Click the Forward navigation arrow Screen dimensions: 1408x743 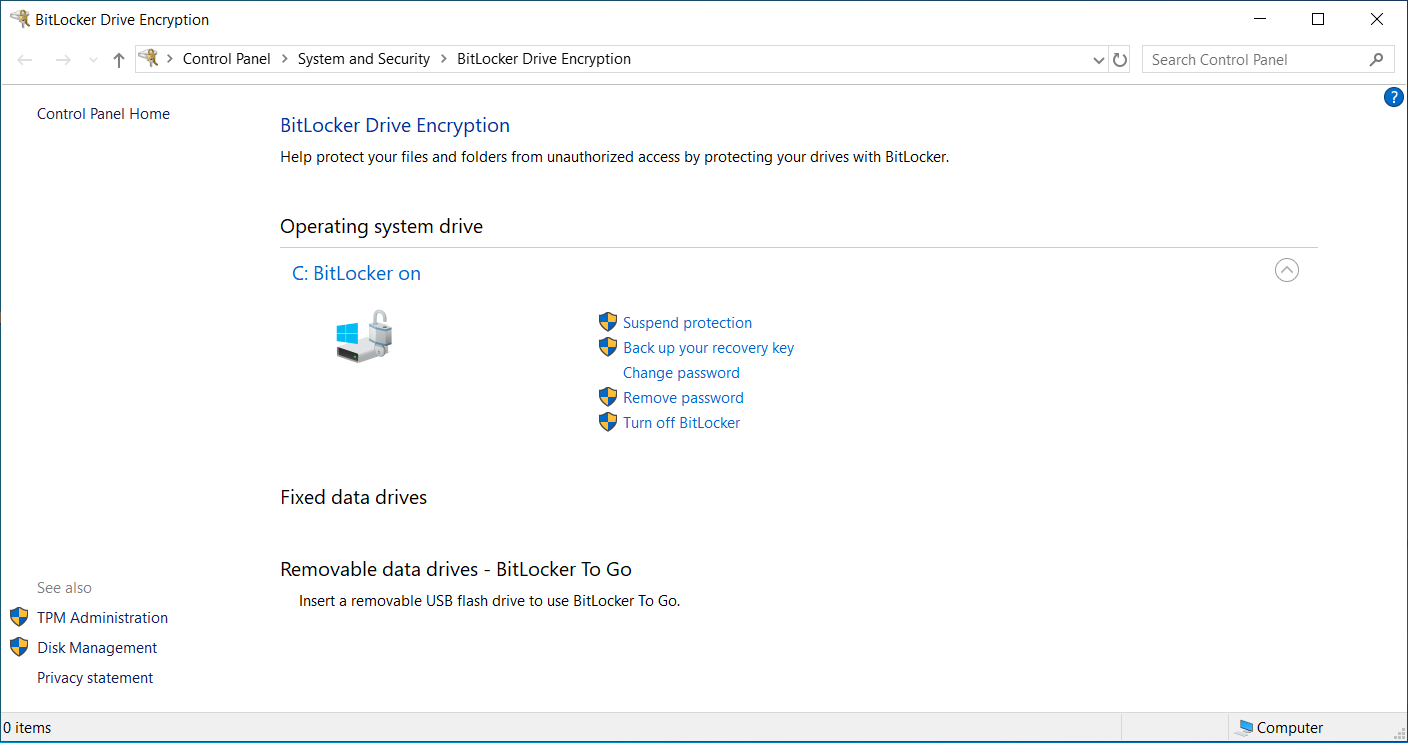point(63,60)
